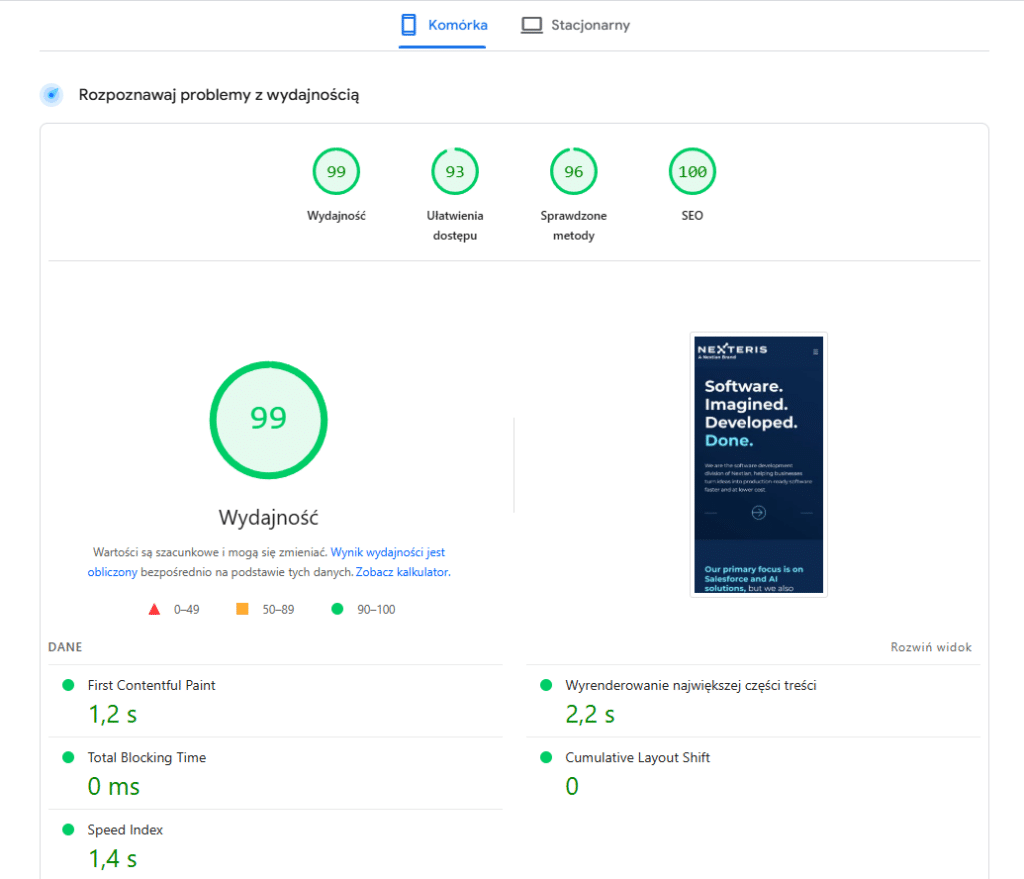Click the mobile phone icon next to Komórka
1024x879 pixels.
(407, 24)
